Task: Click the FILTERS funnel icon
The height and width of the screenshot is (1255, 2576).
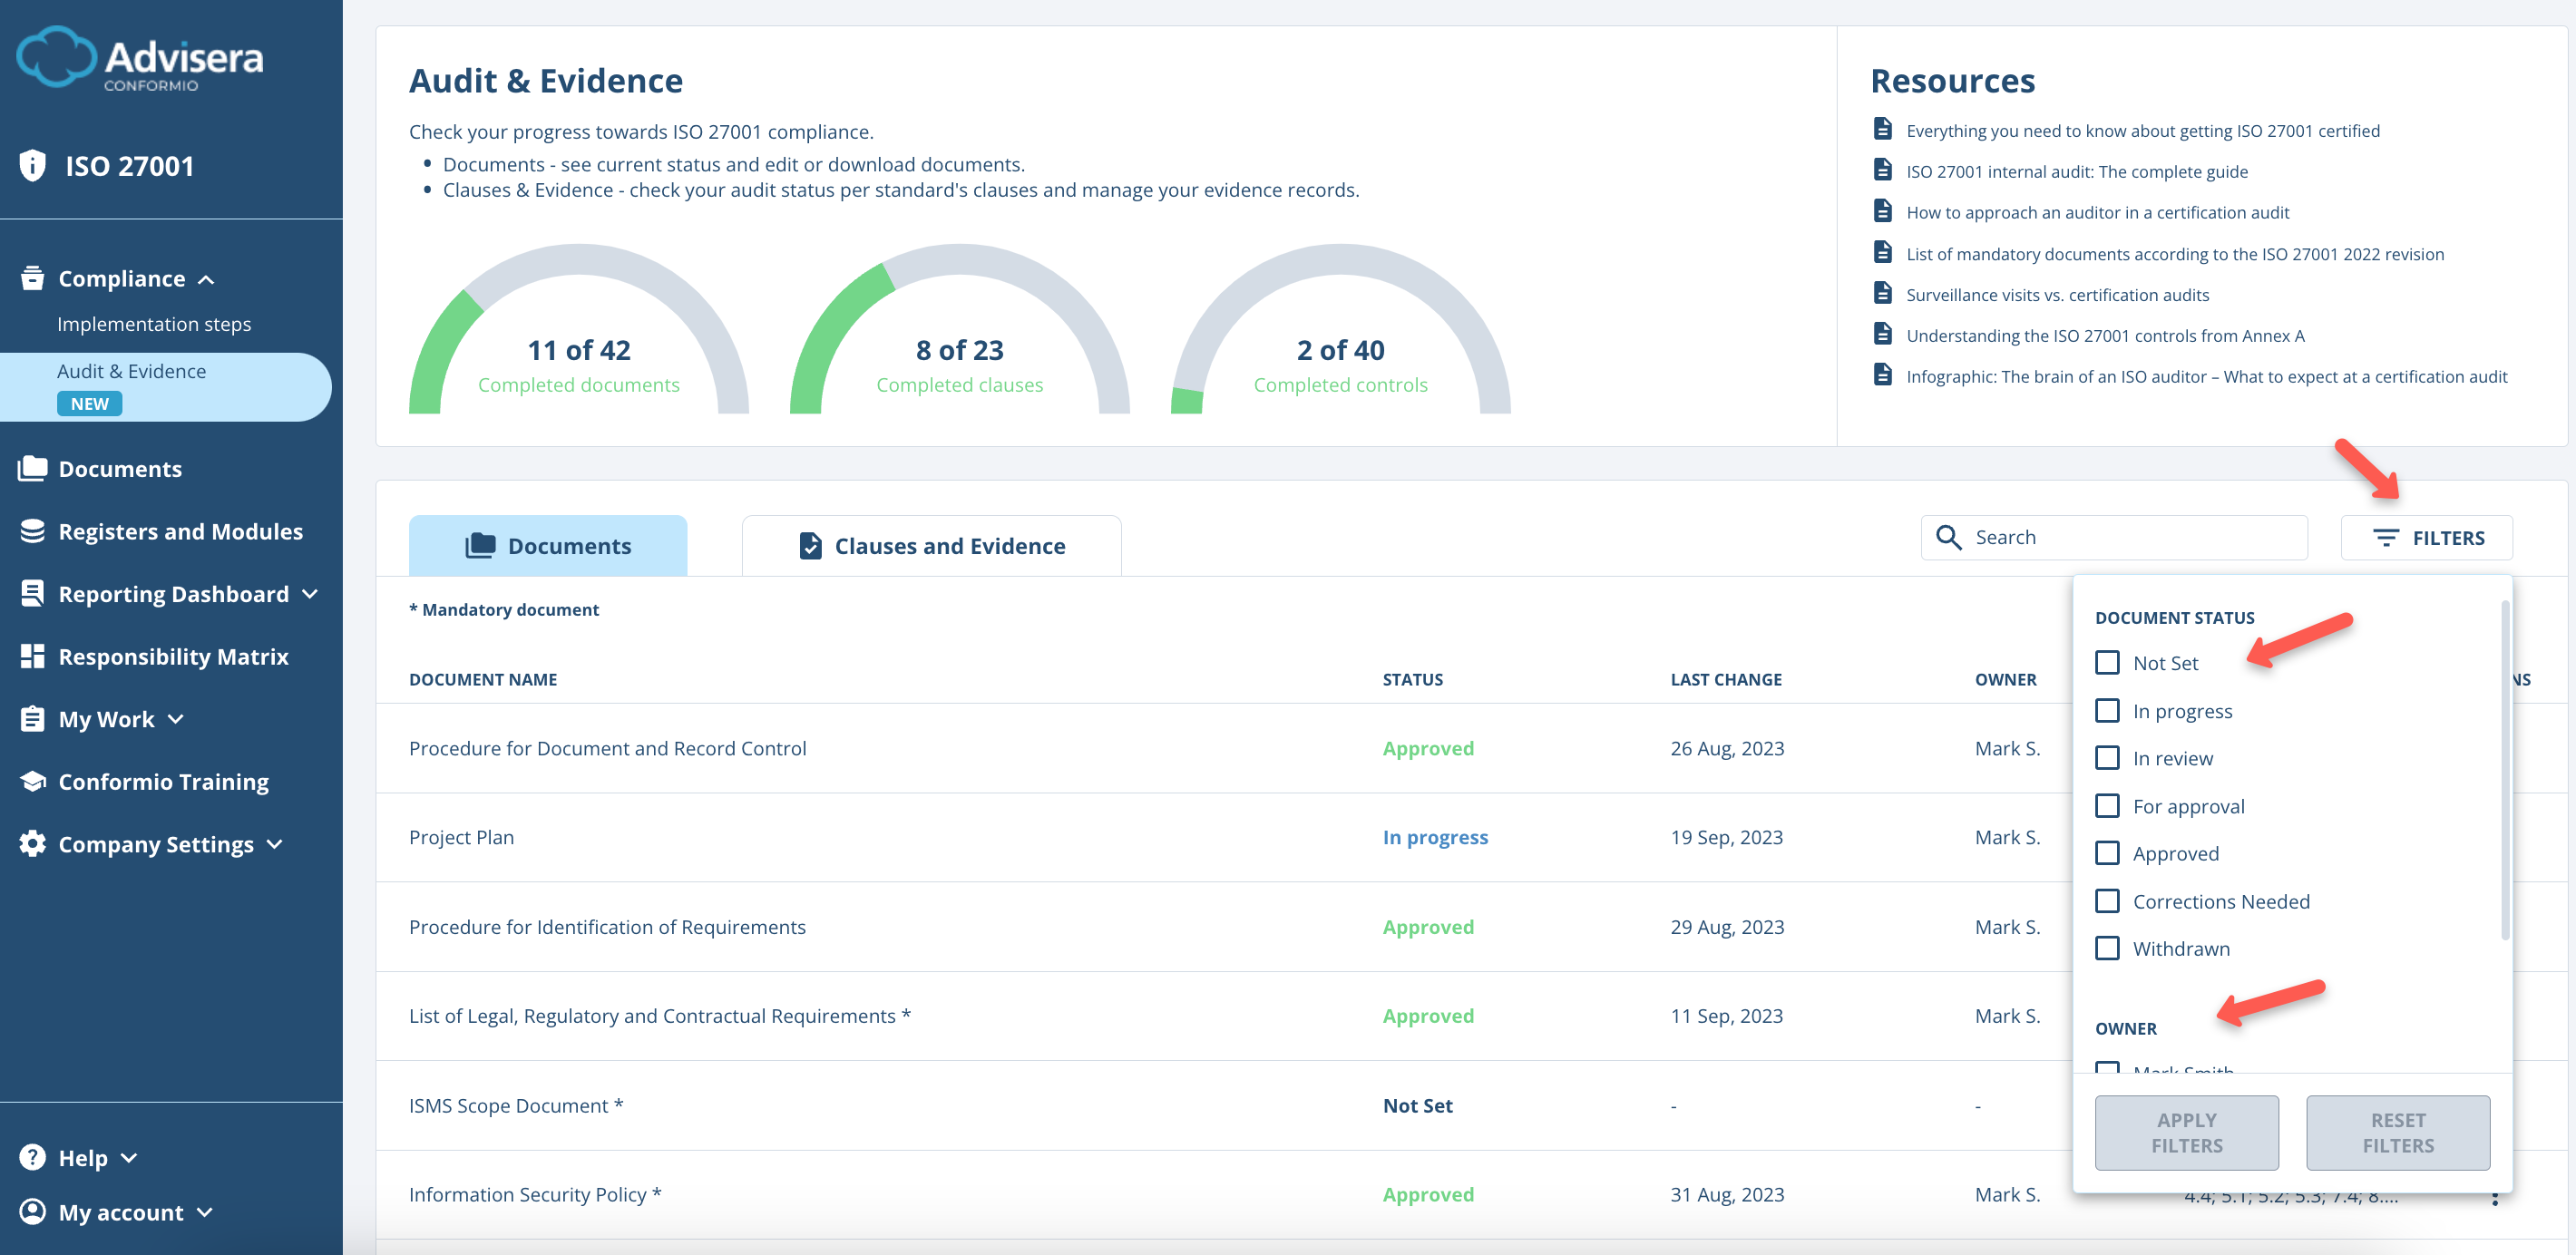Action: point(2389,537)
